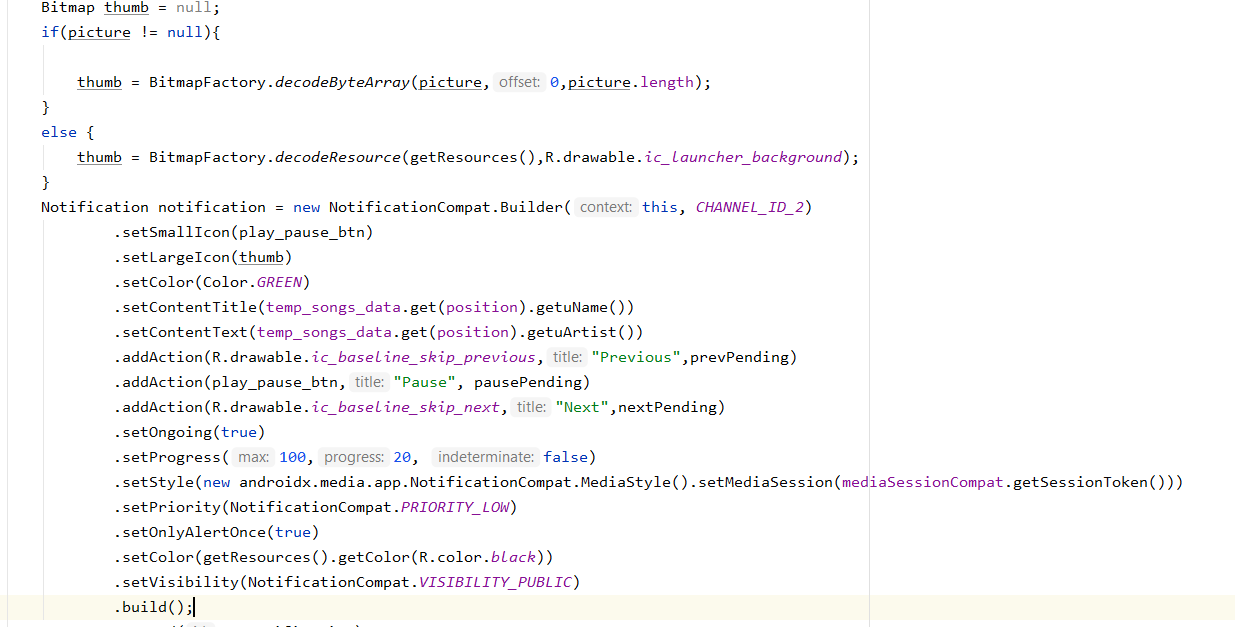Image resolution: width=1235 pixels, height=627 pixels.
Task: Click the 'this' keyword
Action: 660,207
